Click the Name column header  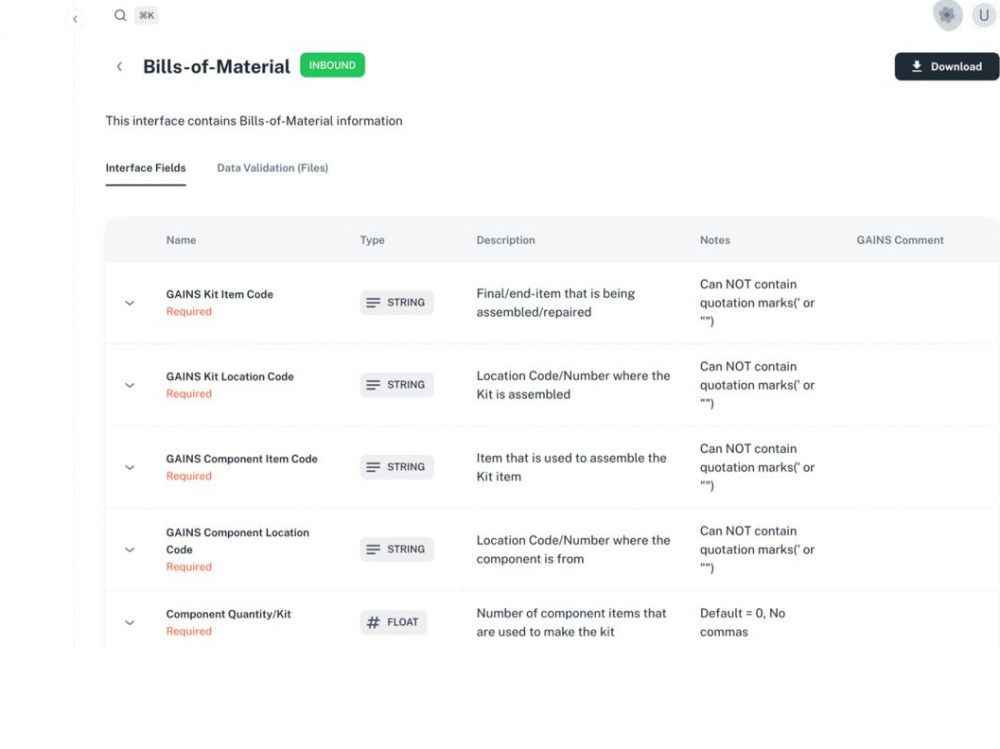(x=181, y=240)
